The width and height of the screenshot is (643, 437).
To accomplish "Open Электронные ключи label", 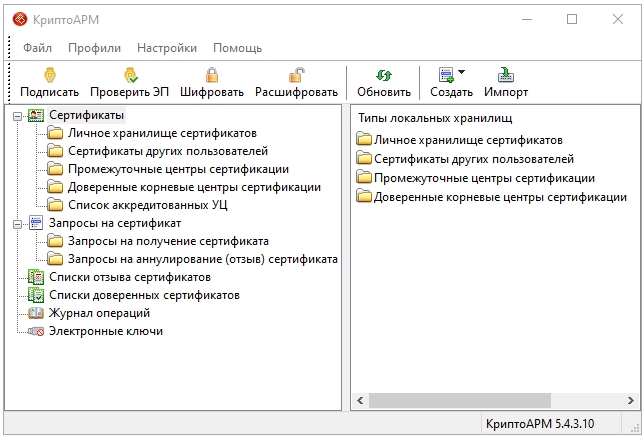I will pos(106,331).
